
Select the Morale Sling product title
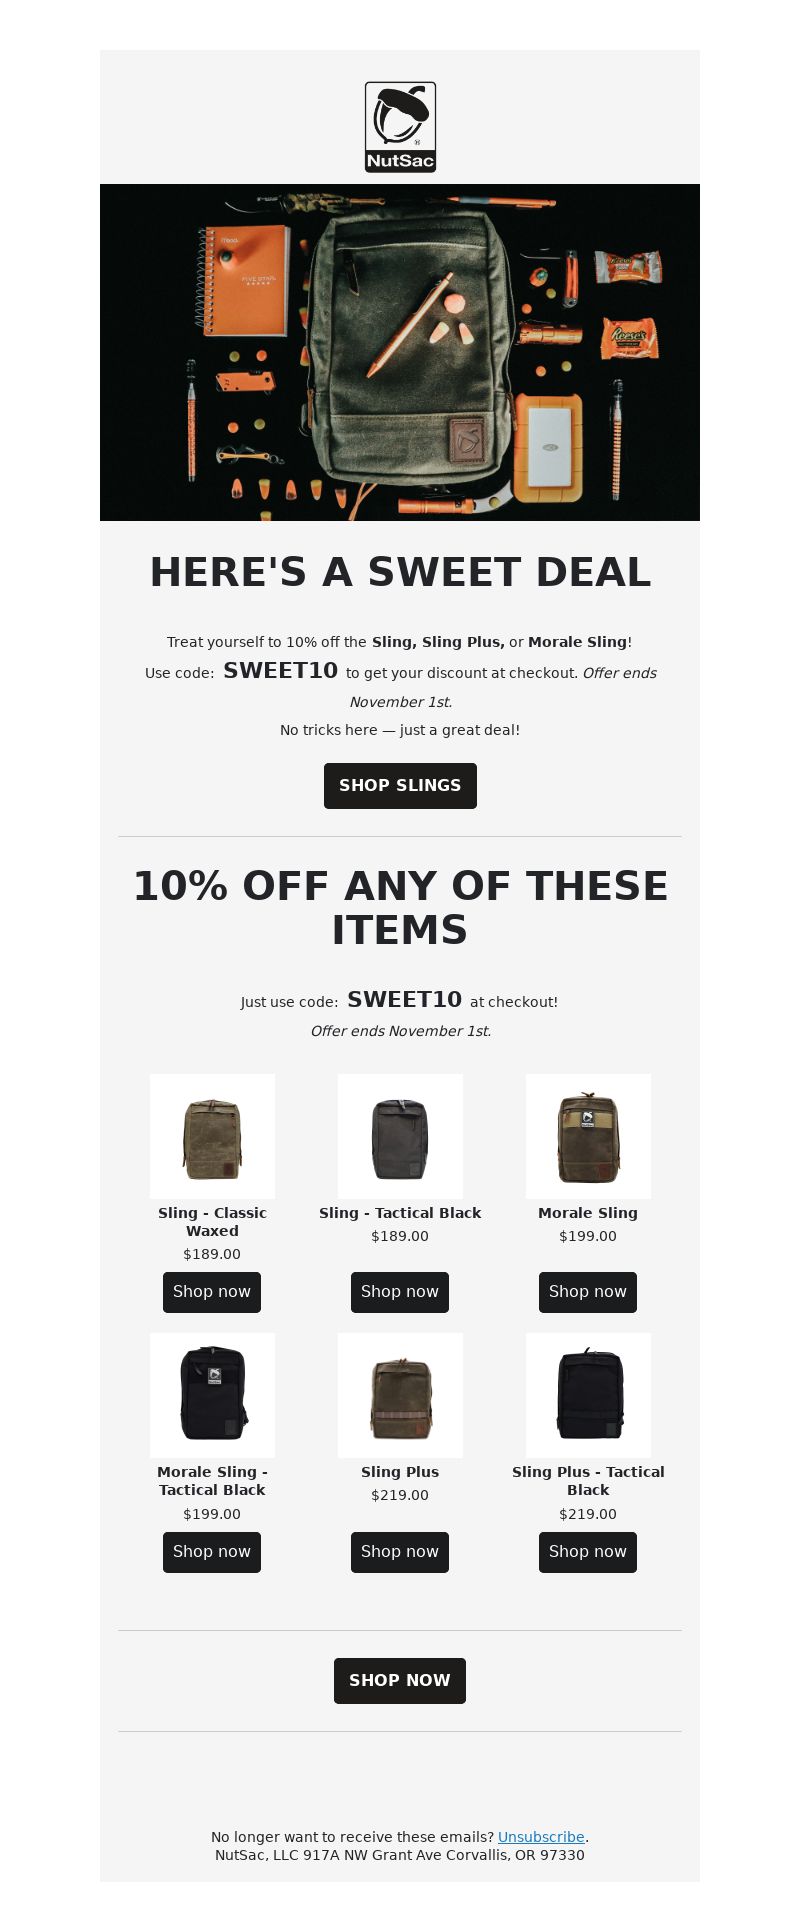pyautogui.click(x=588, y=1213)
